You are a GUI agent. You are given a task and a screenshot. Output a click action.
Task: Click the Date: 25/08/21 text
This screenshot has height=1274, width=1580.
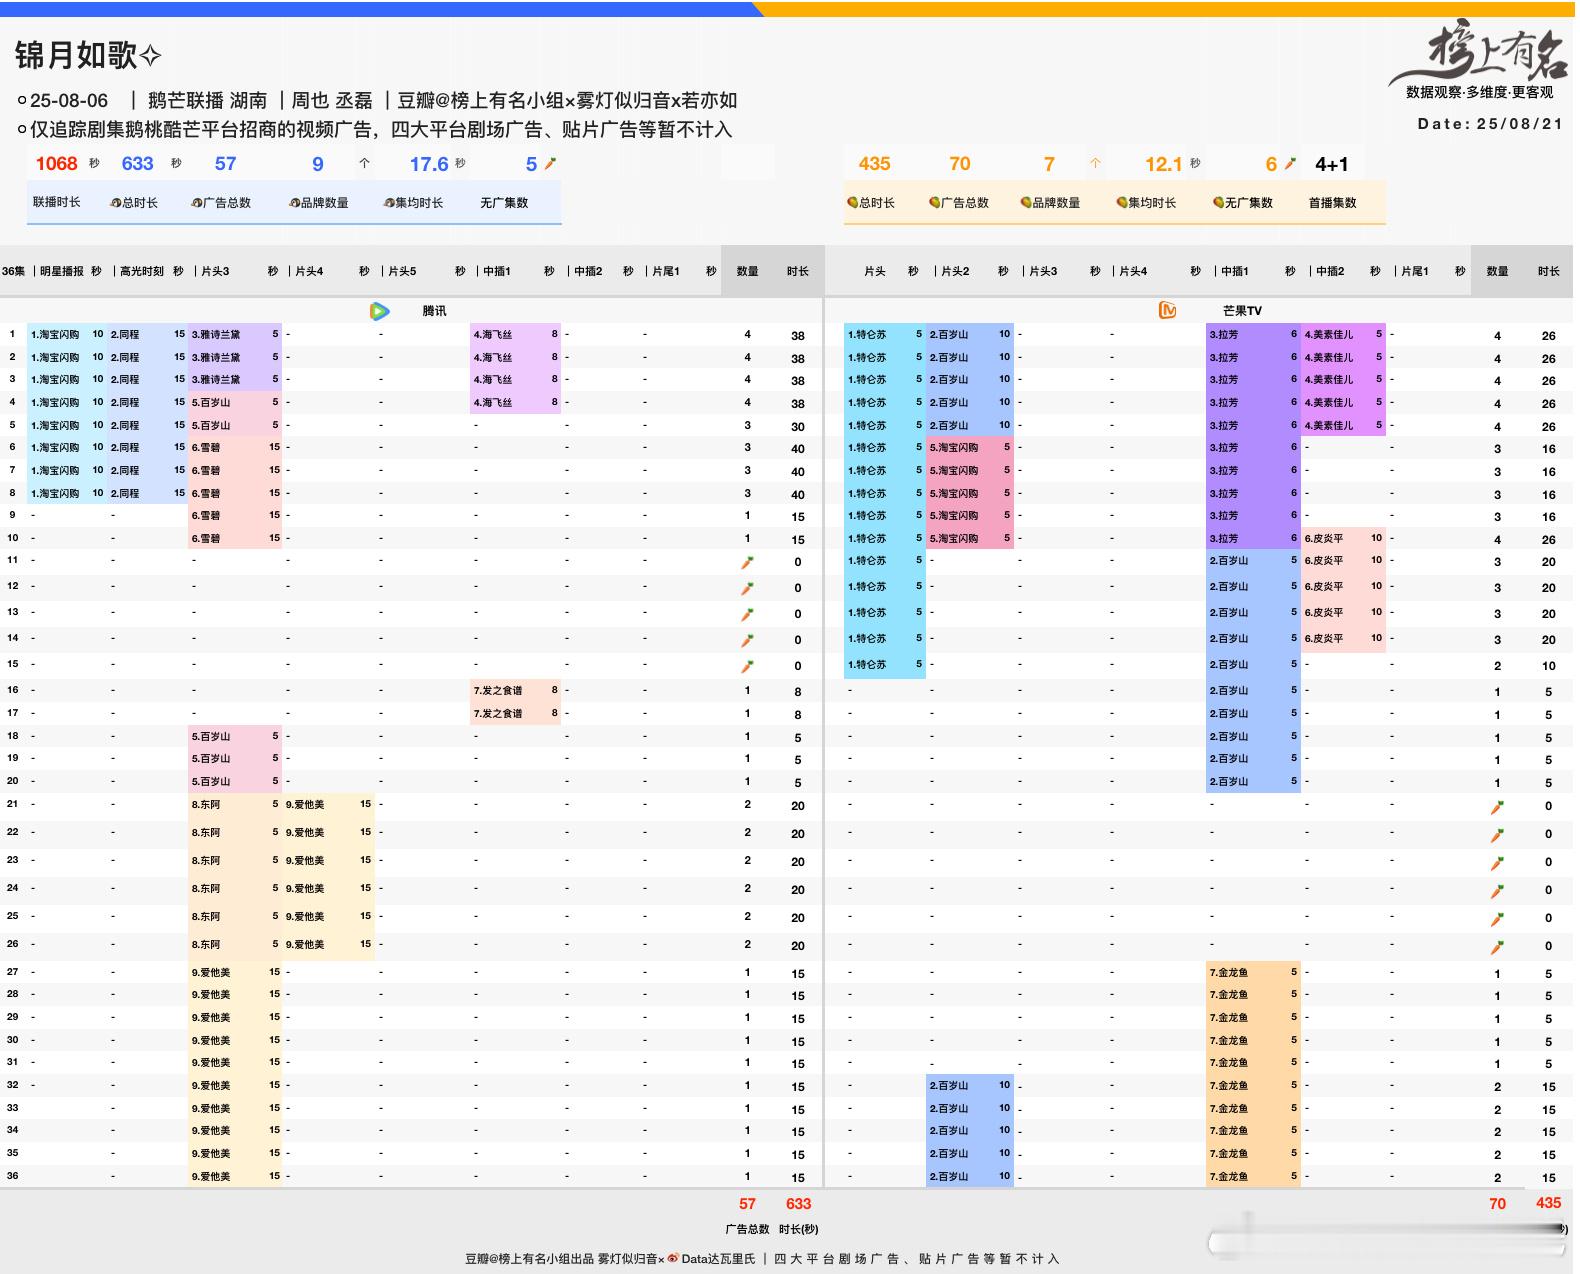point(1490,124)
